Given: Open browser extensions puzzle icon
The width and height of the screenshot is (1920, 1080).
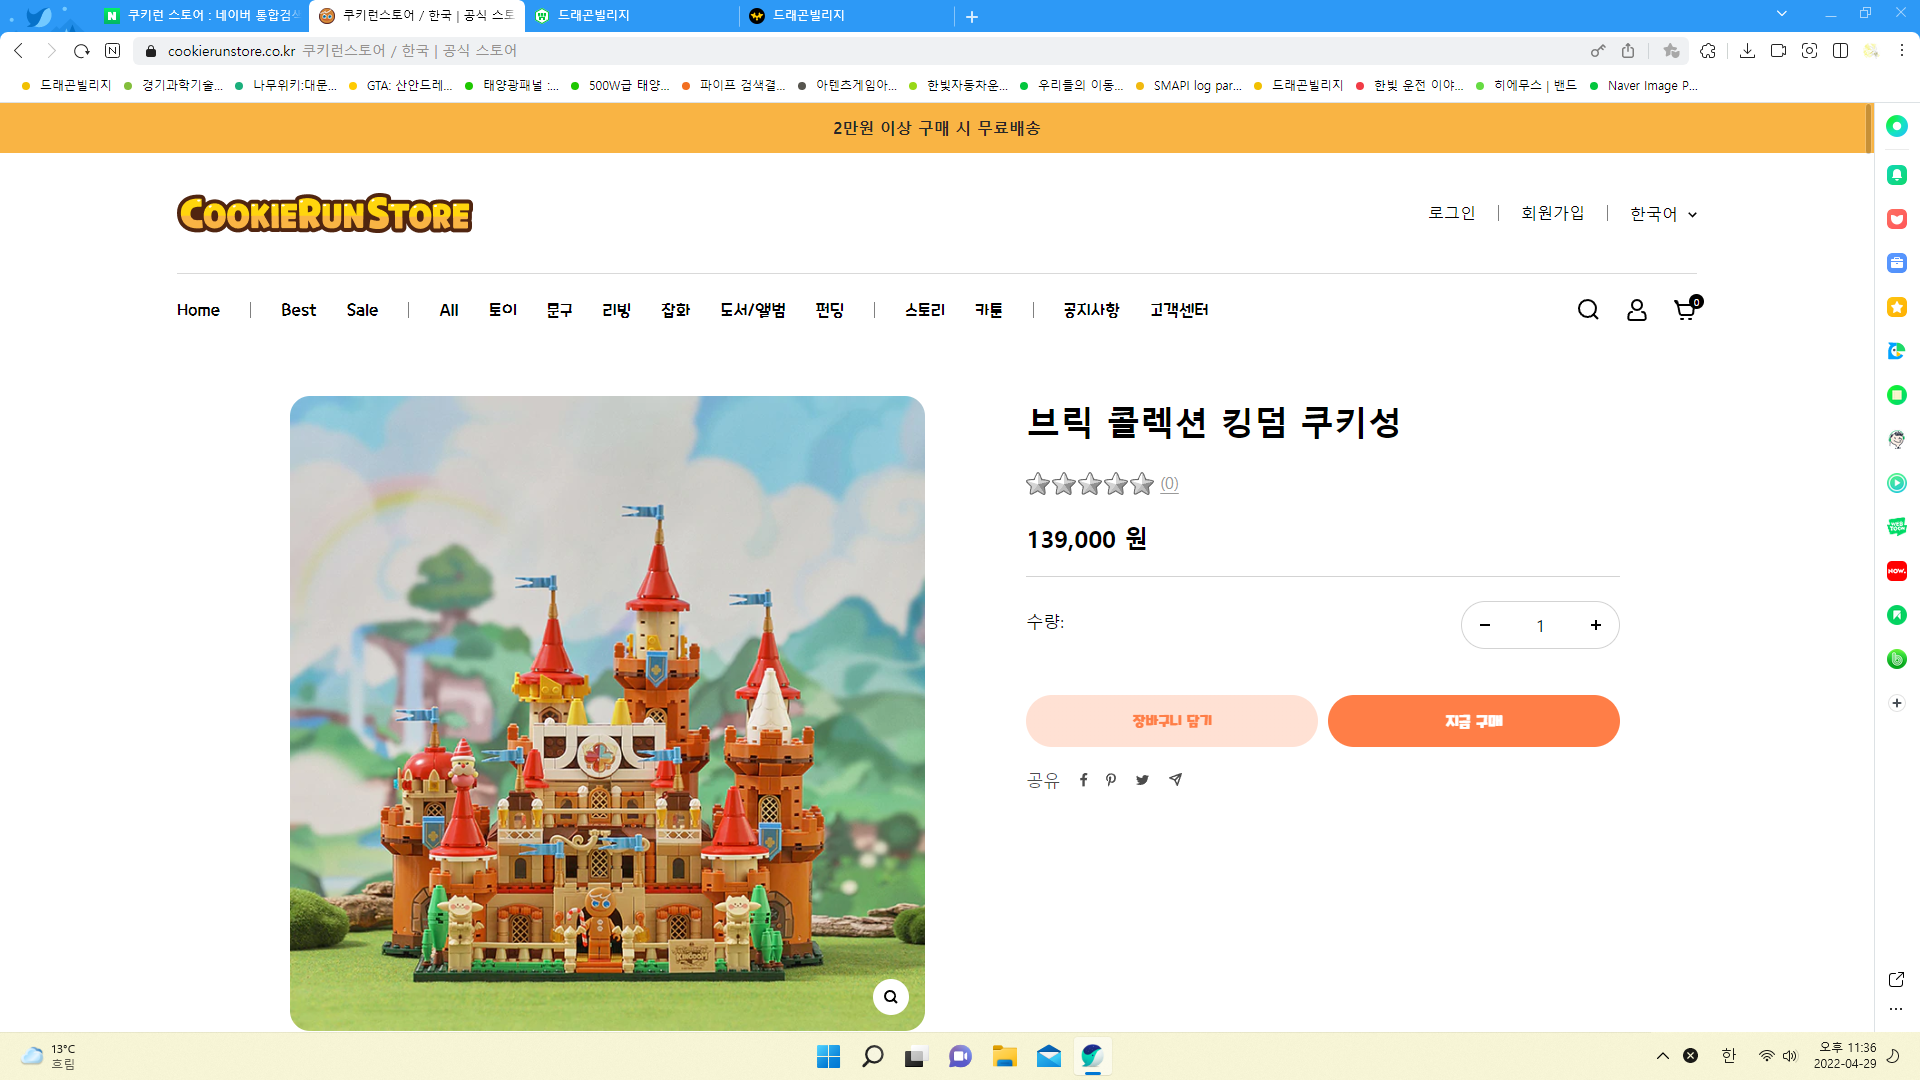Looking at the screenshot, I should 1708,51.
